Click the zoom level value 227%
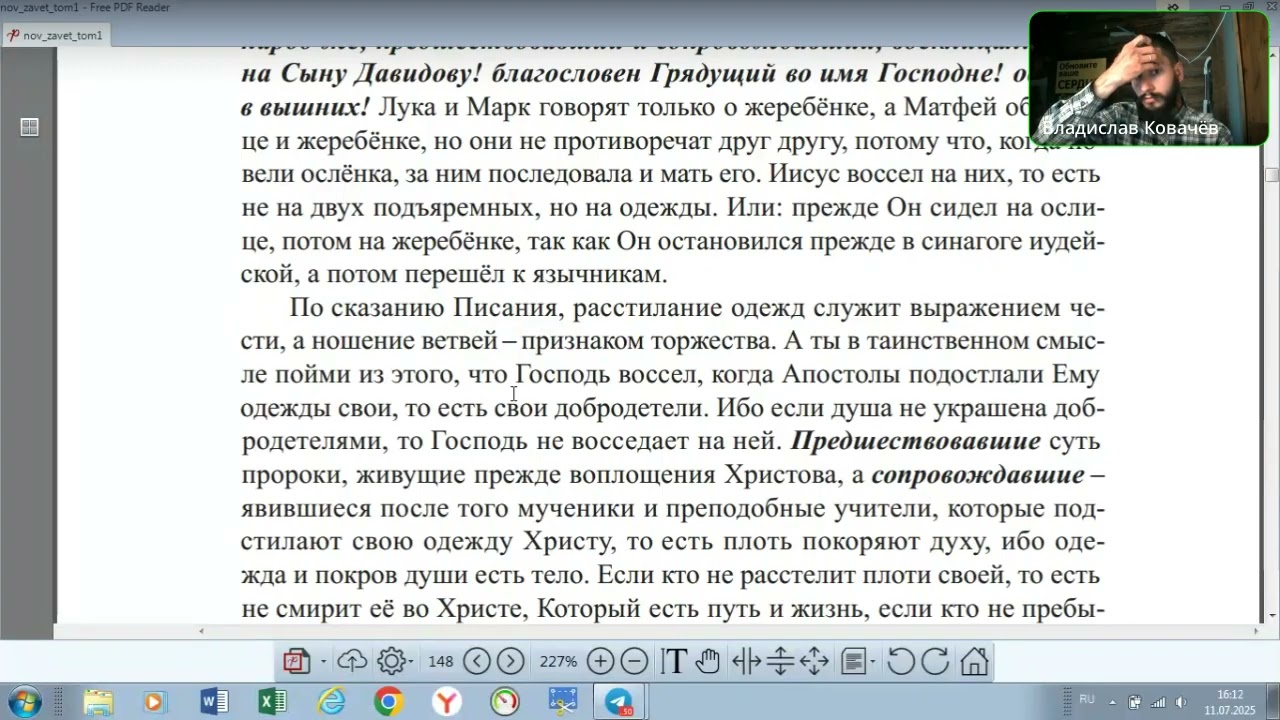1280x720 pixels. (558, 661)
